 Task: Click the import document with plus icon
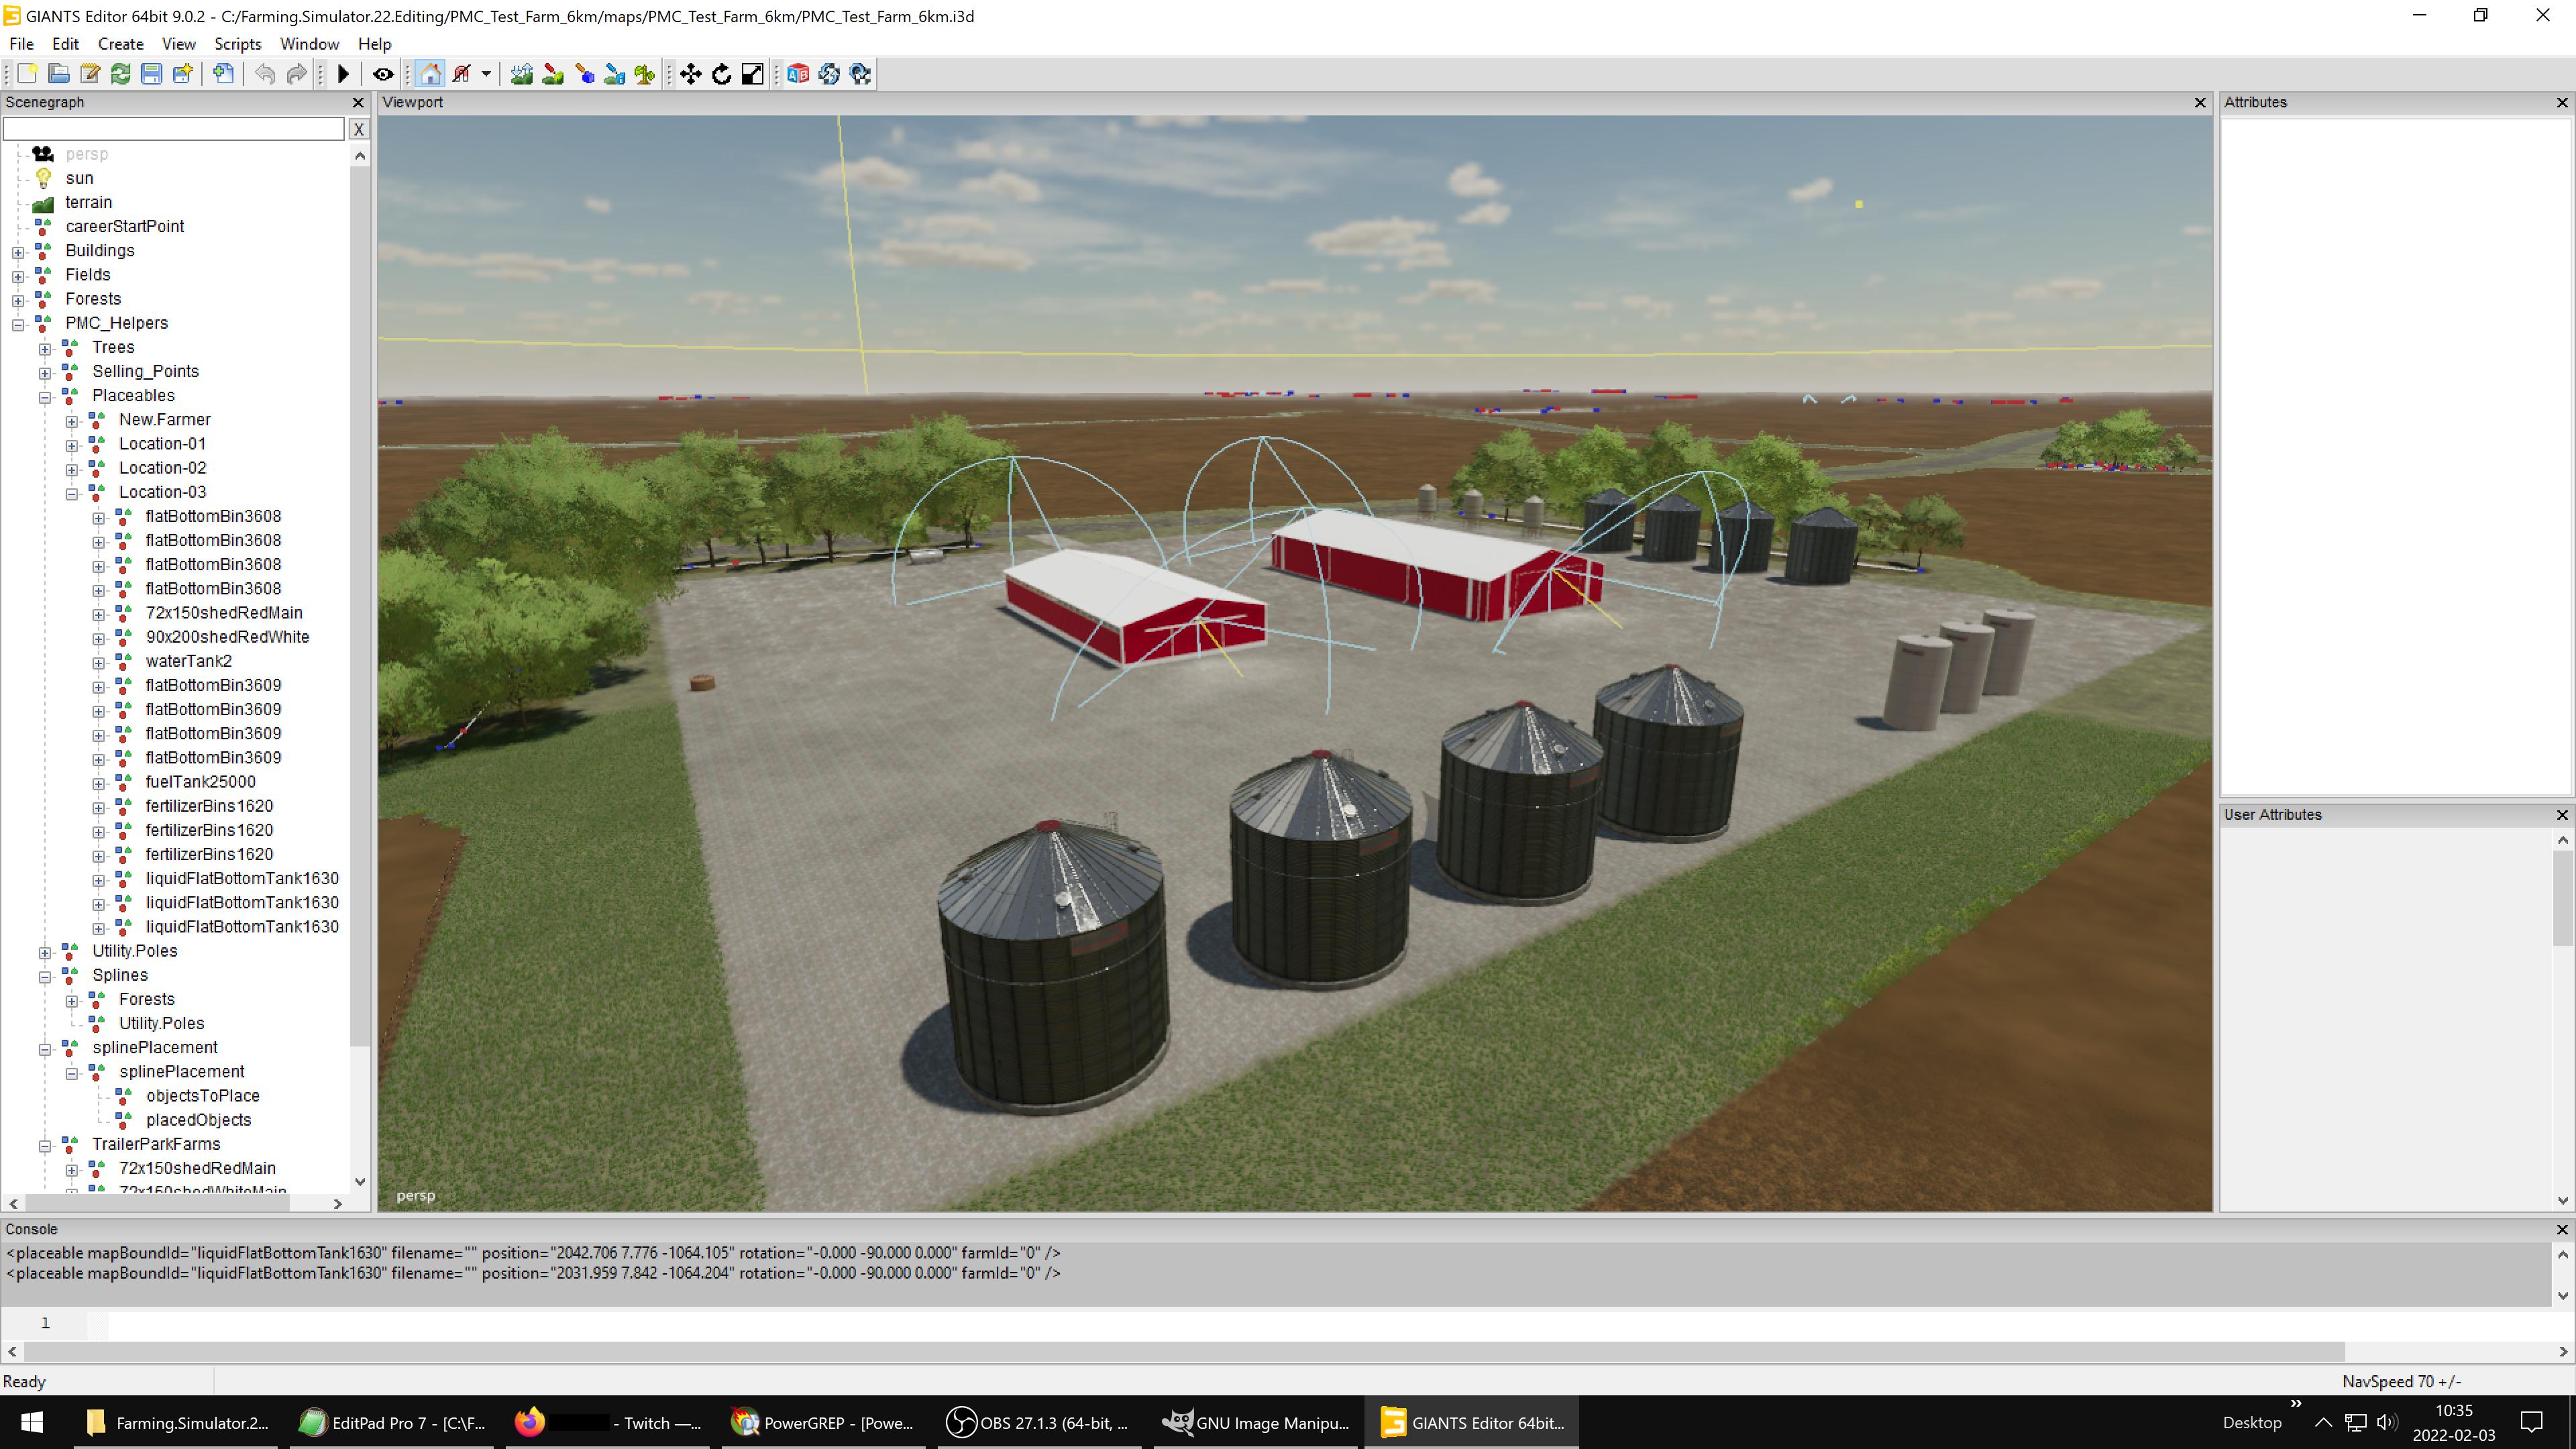tap(224, 74)
